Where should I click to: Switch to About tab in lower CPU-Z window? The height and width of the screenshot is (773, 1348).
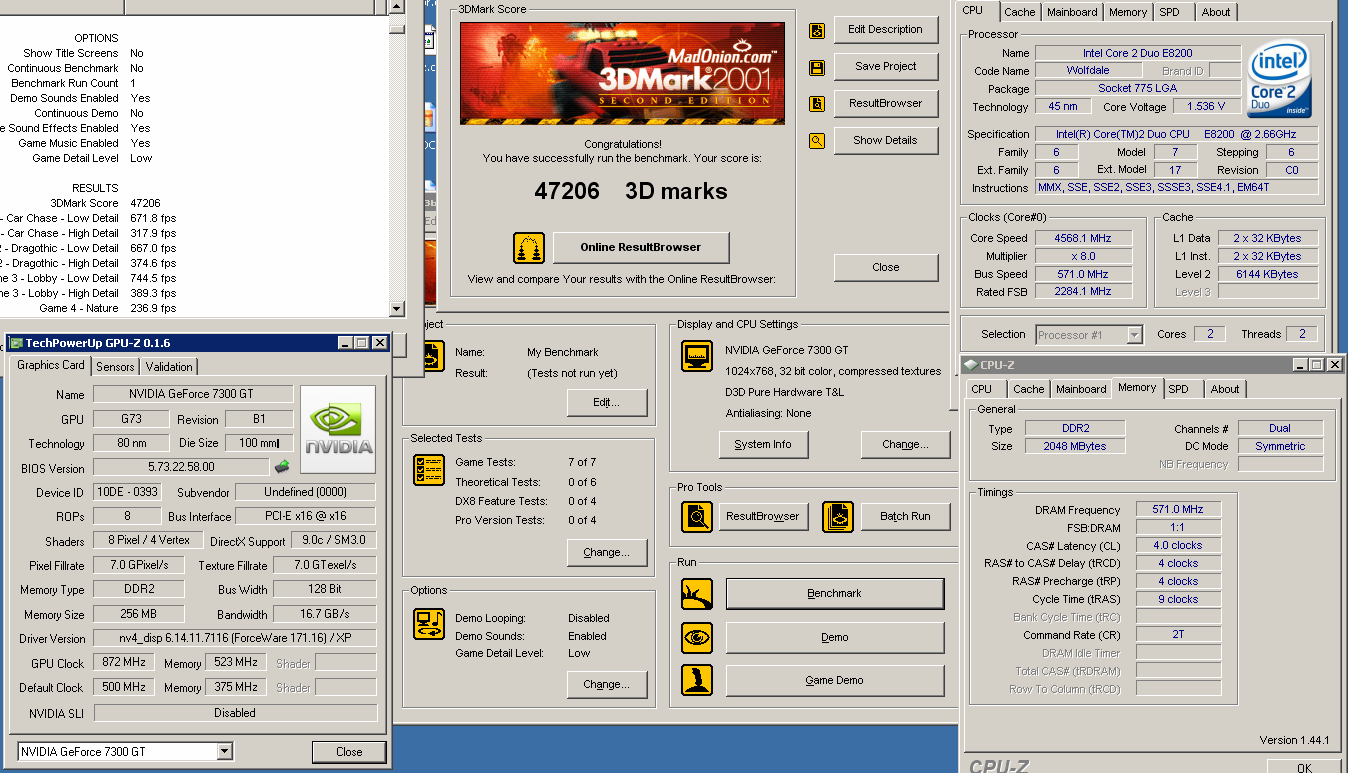click(x=1225, y=389)
